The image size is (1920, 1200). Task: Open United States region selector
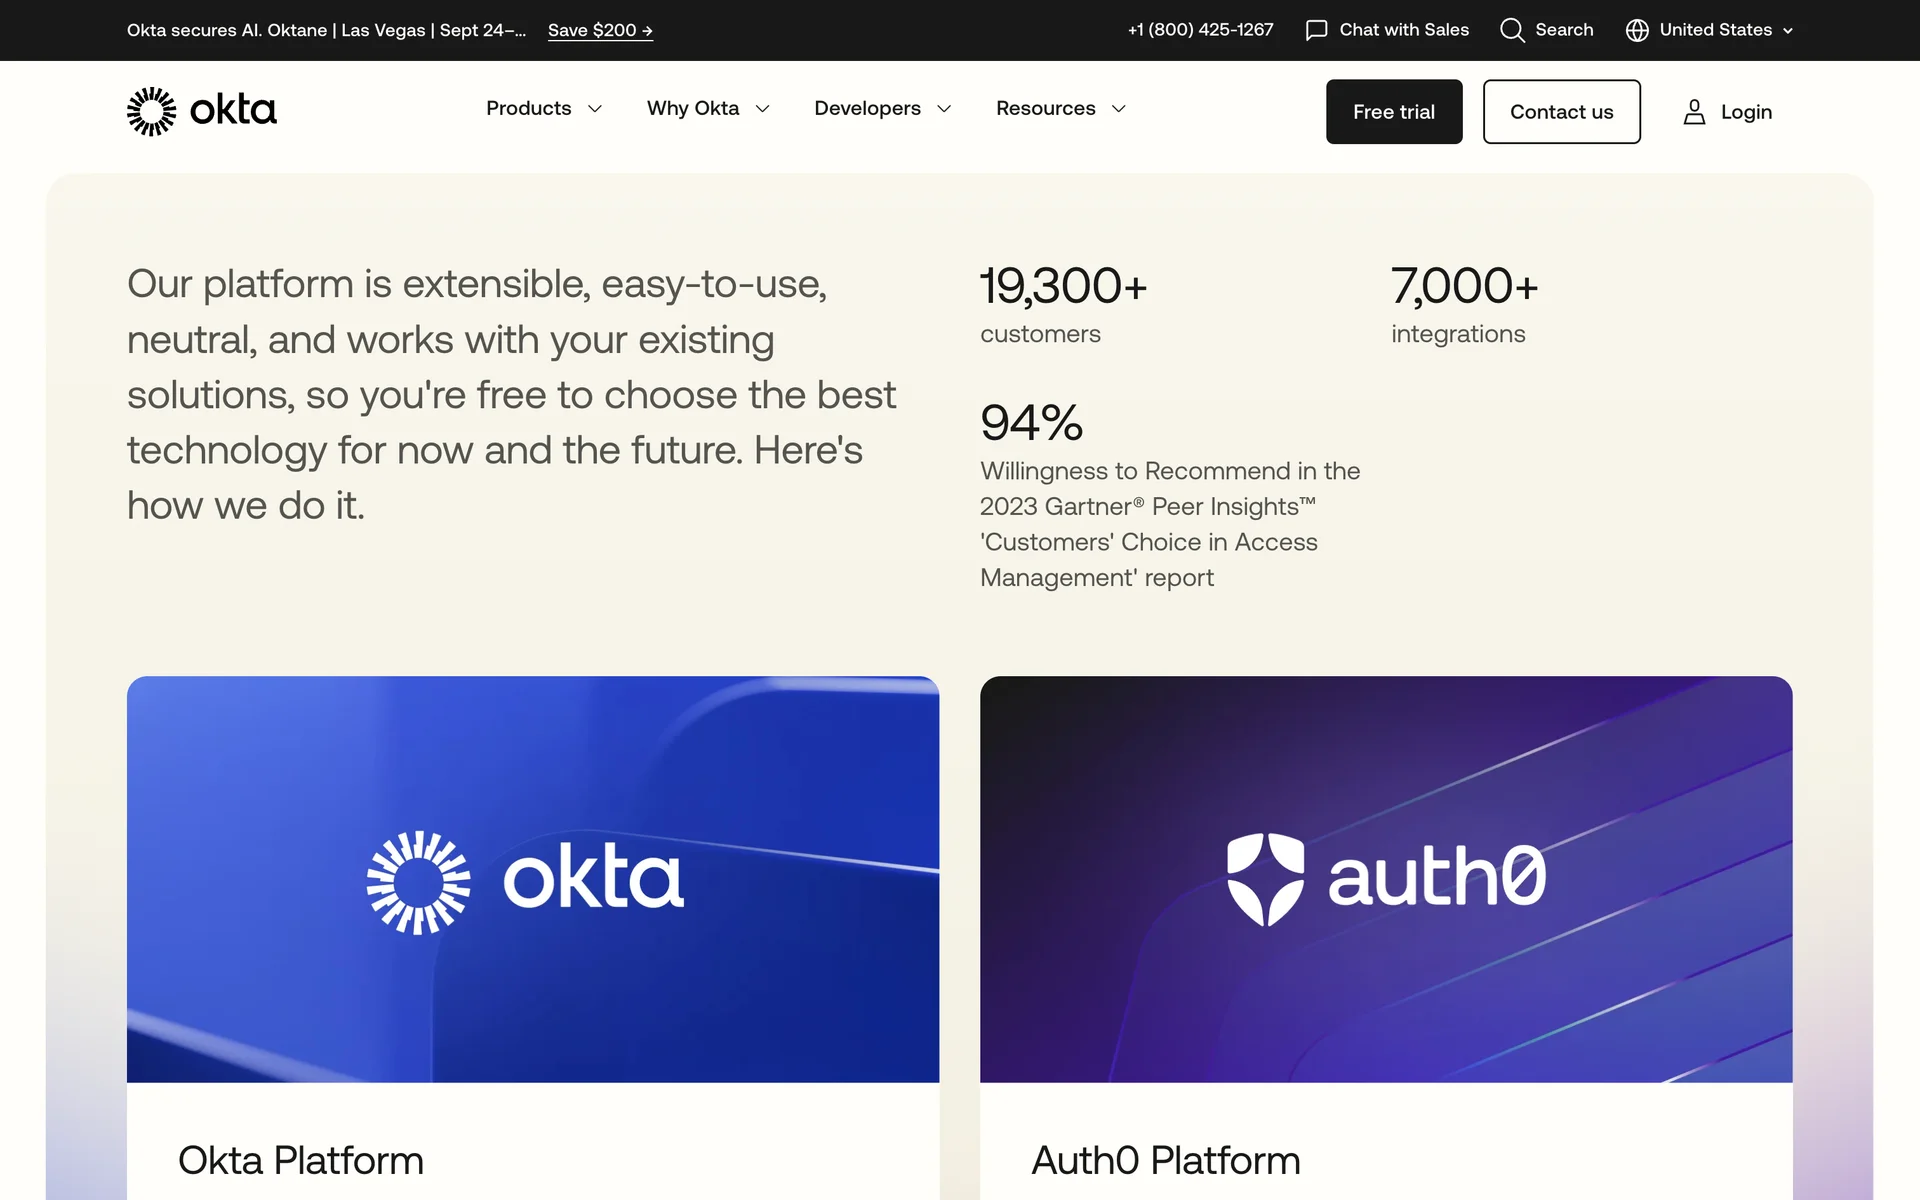pos(1715,30)
